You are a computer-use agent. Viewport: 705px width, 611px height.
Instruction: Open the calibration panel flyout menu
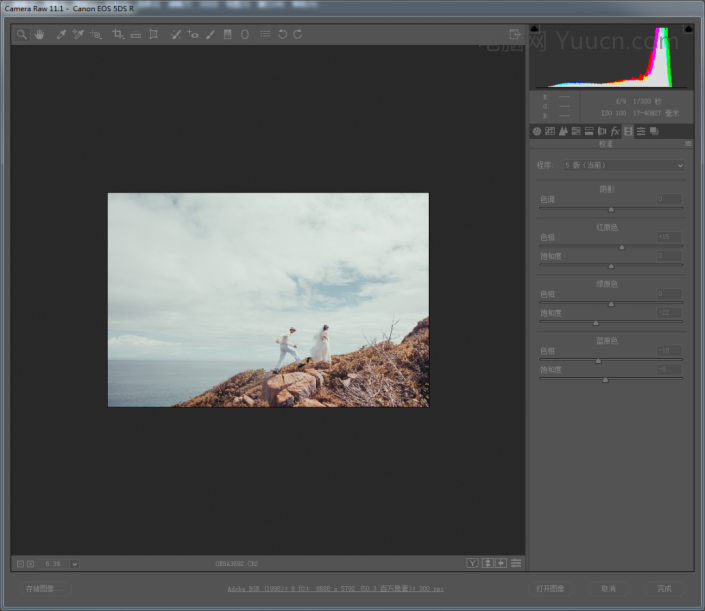pos(687,144)
